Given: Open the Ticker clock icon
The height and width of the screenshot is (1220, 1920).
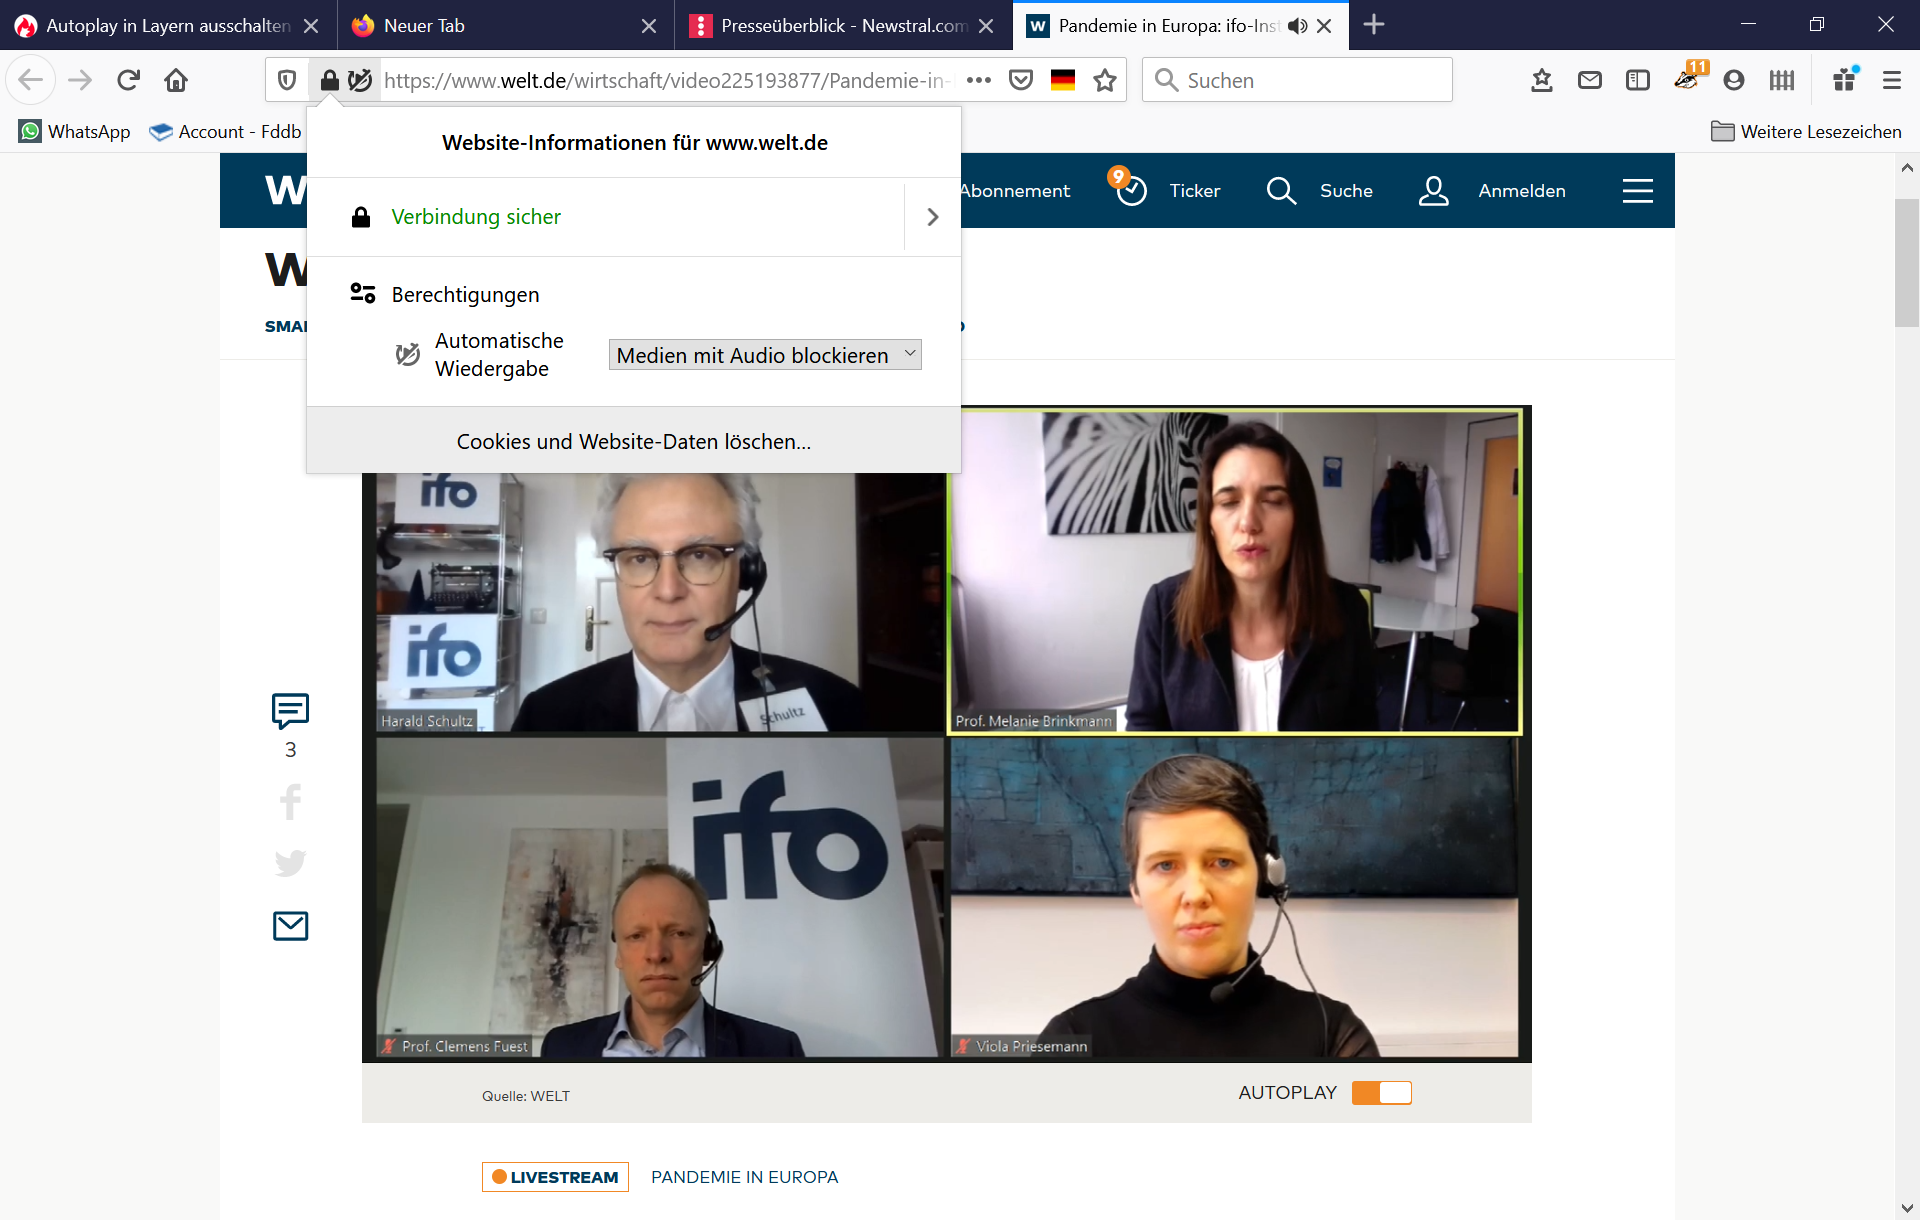Looking at the screenshot, I should tap(1131, 190).
